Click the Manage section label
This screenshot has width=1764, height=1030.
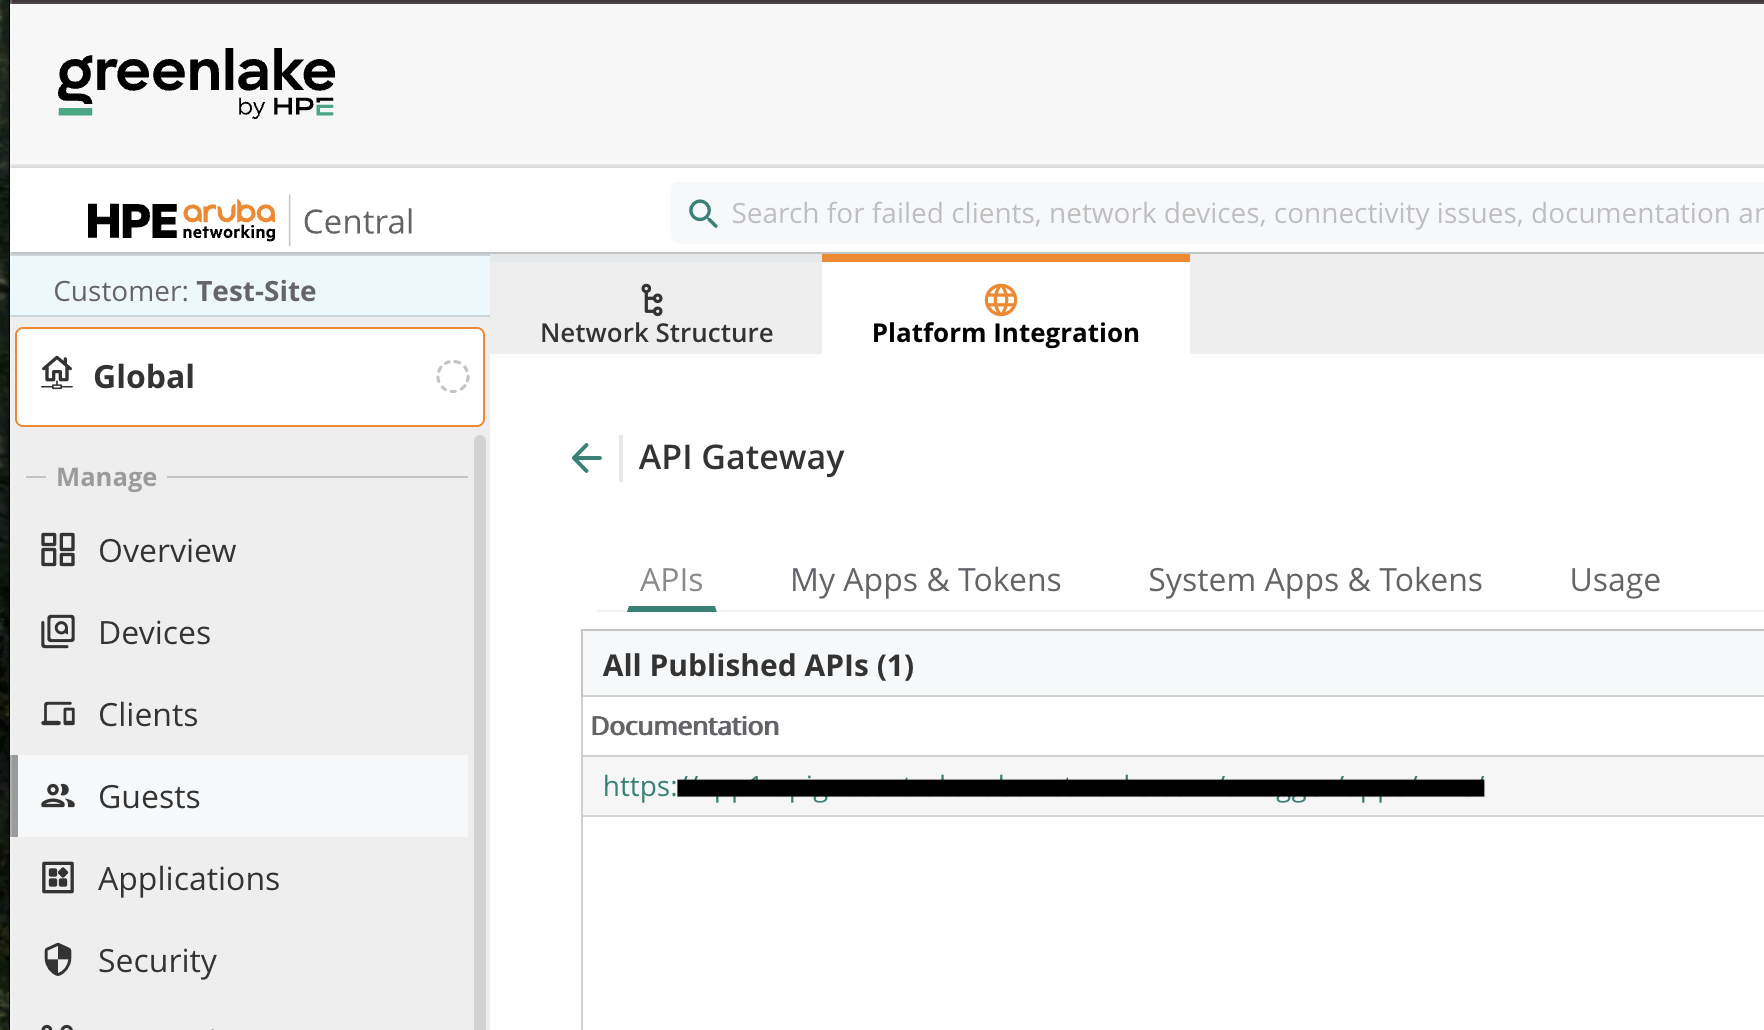[x=107, y=477]
